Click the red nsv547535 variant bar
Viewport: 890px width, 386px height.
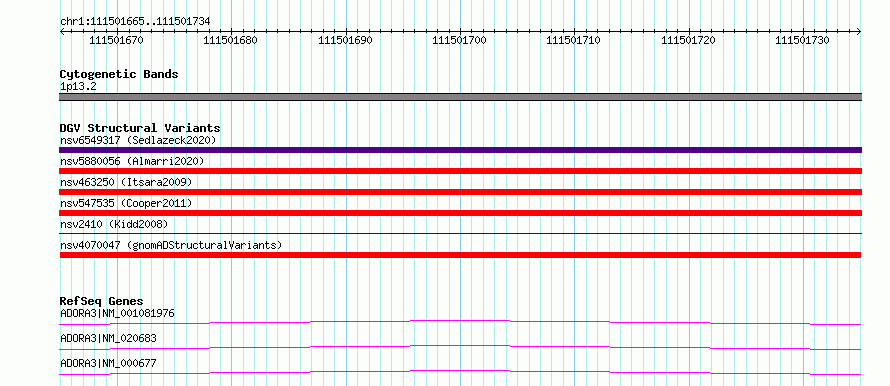pyautogui.click(x=460, y=213)
